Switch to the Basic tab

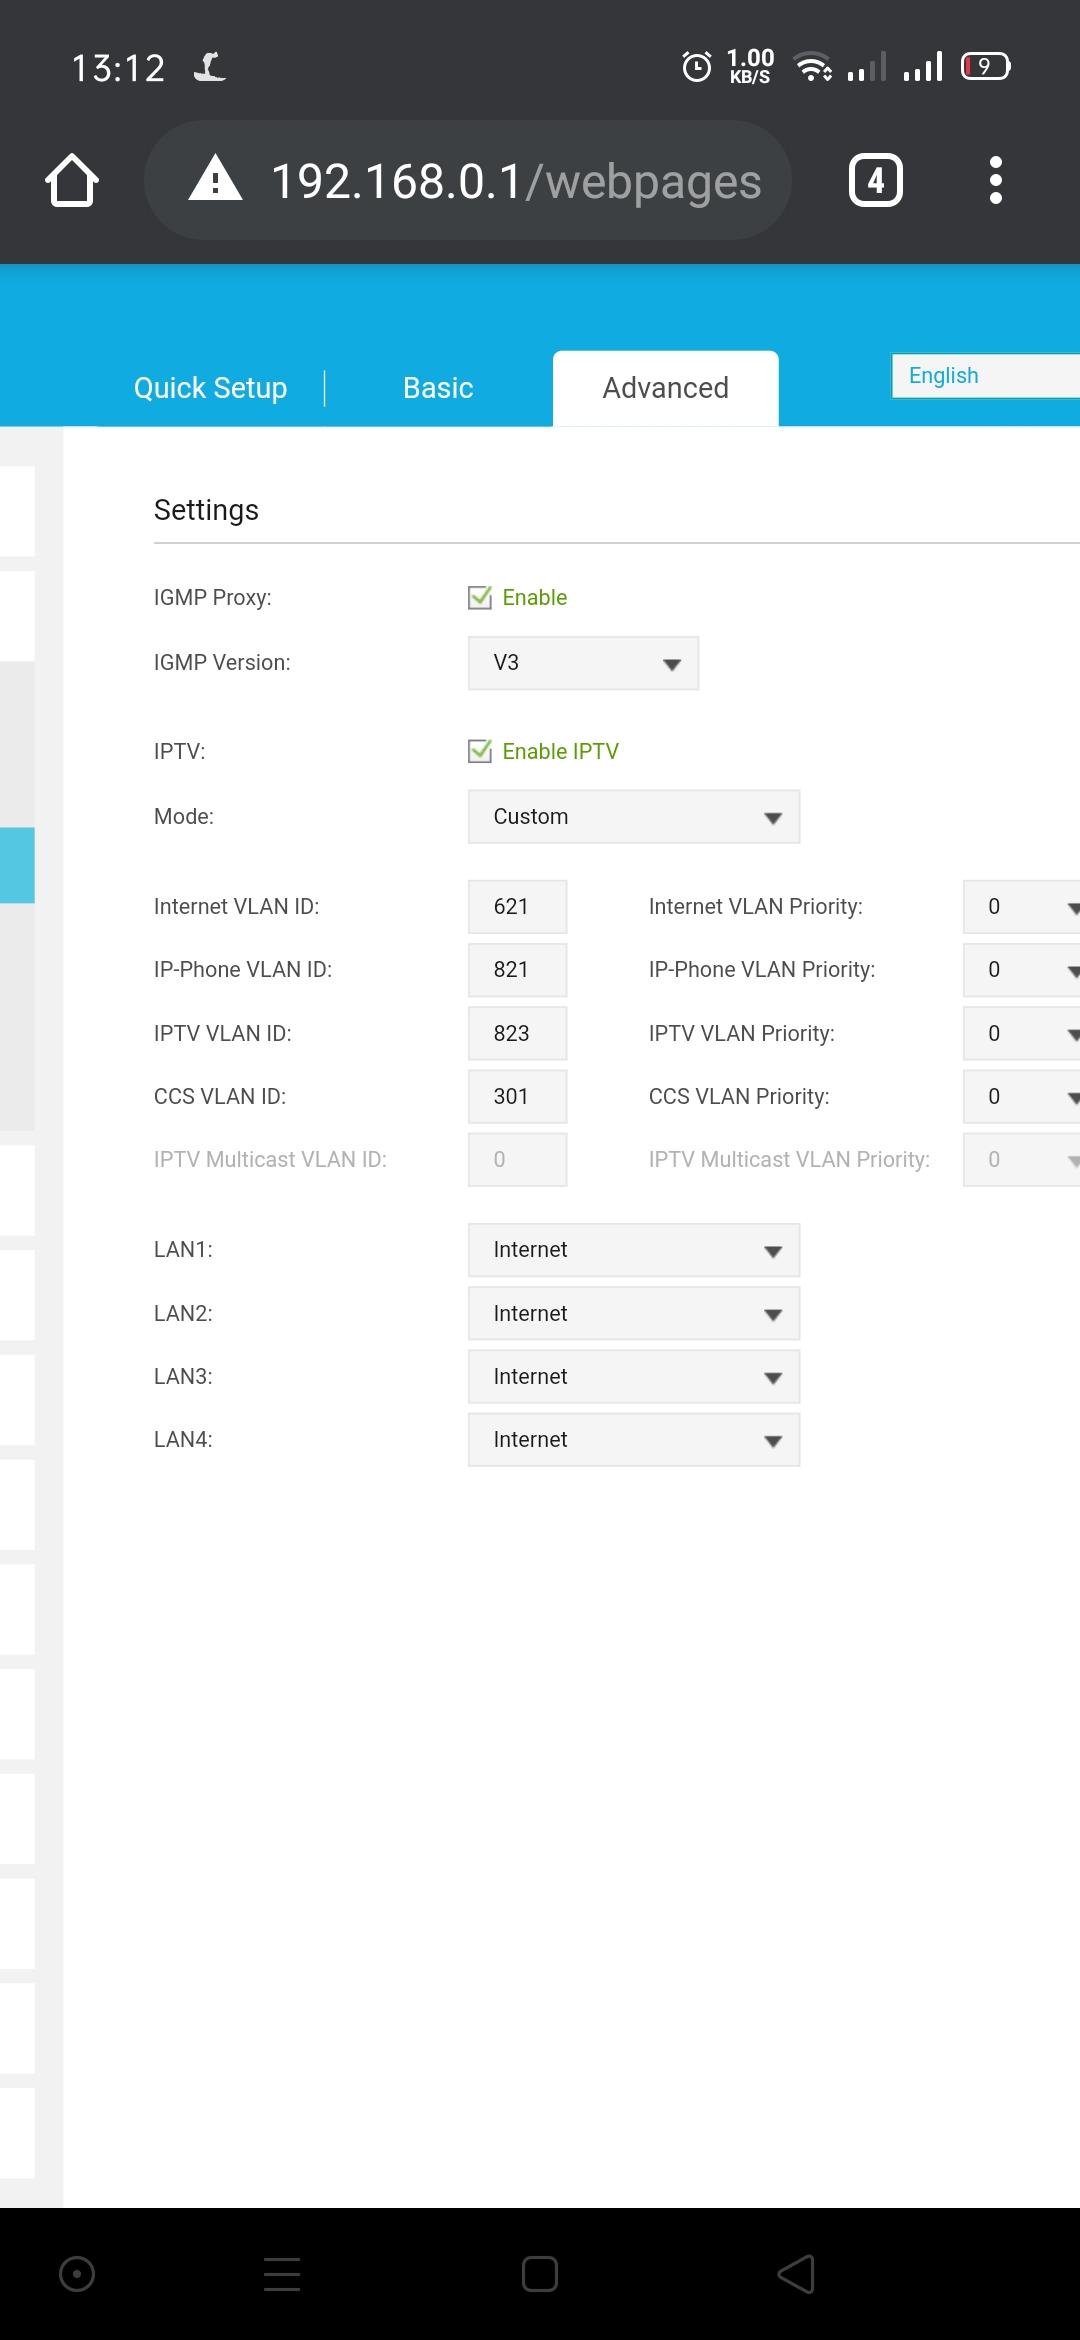point(438,388)
